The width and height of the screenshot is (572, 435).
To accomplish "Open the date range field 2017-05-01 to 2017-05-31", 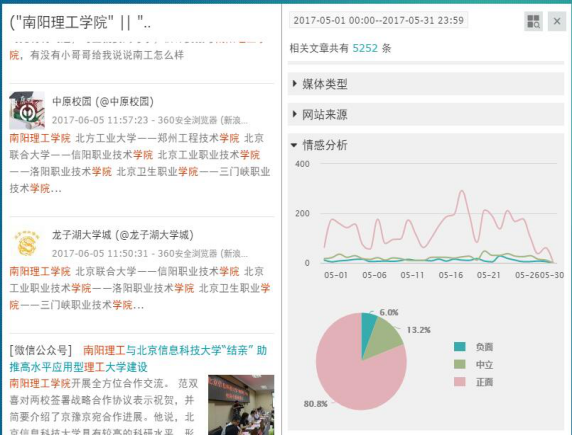I will click(378, 20).
